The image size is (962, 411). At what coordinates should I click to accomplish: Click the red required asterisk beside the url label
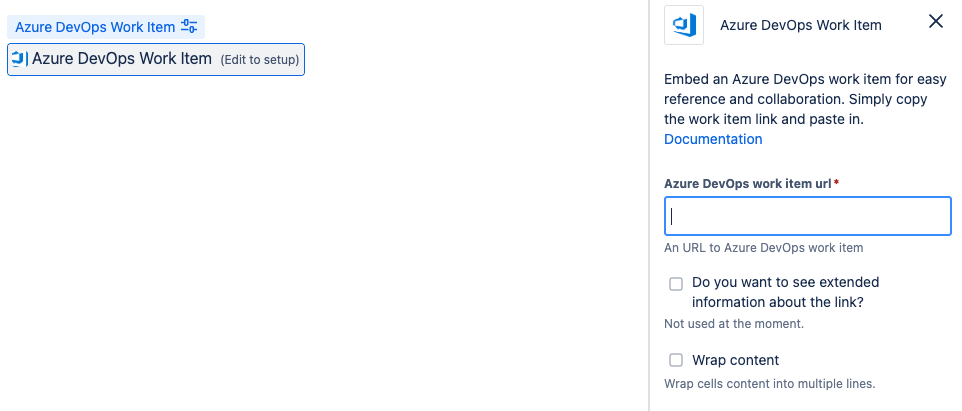click(835, 183)
